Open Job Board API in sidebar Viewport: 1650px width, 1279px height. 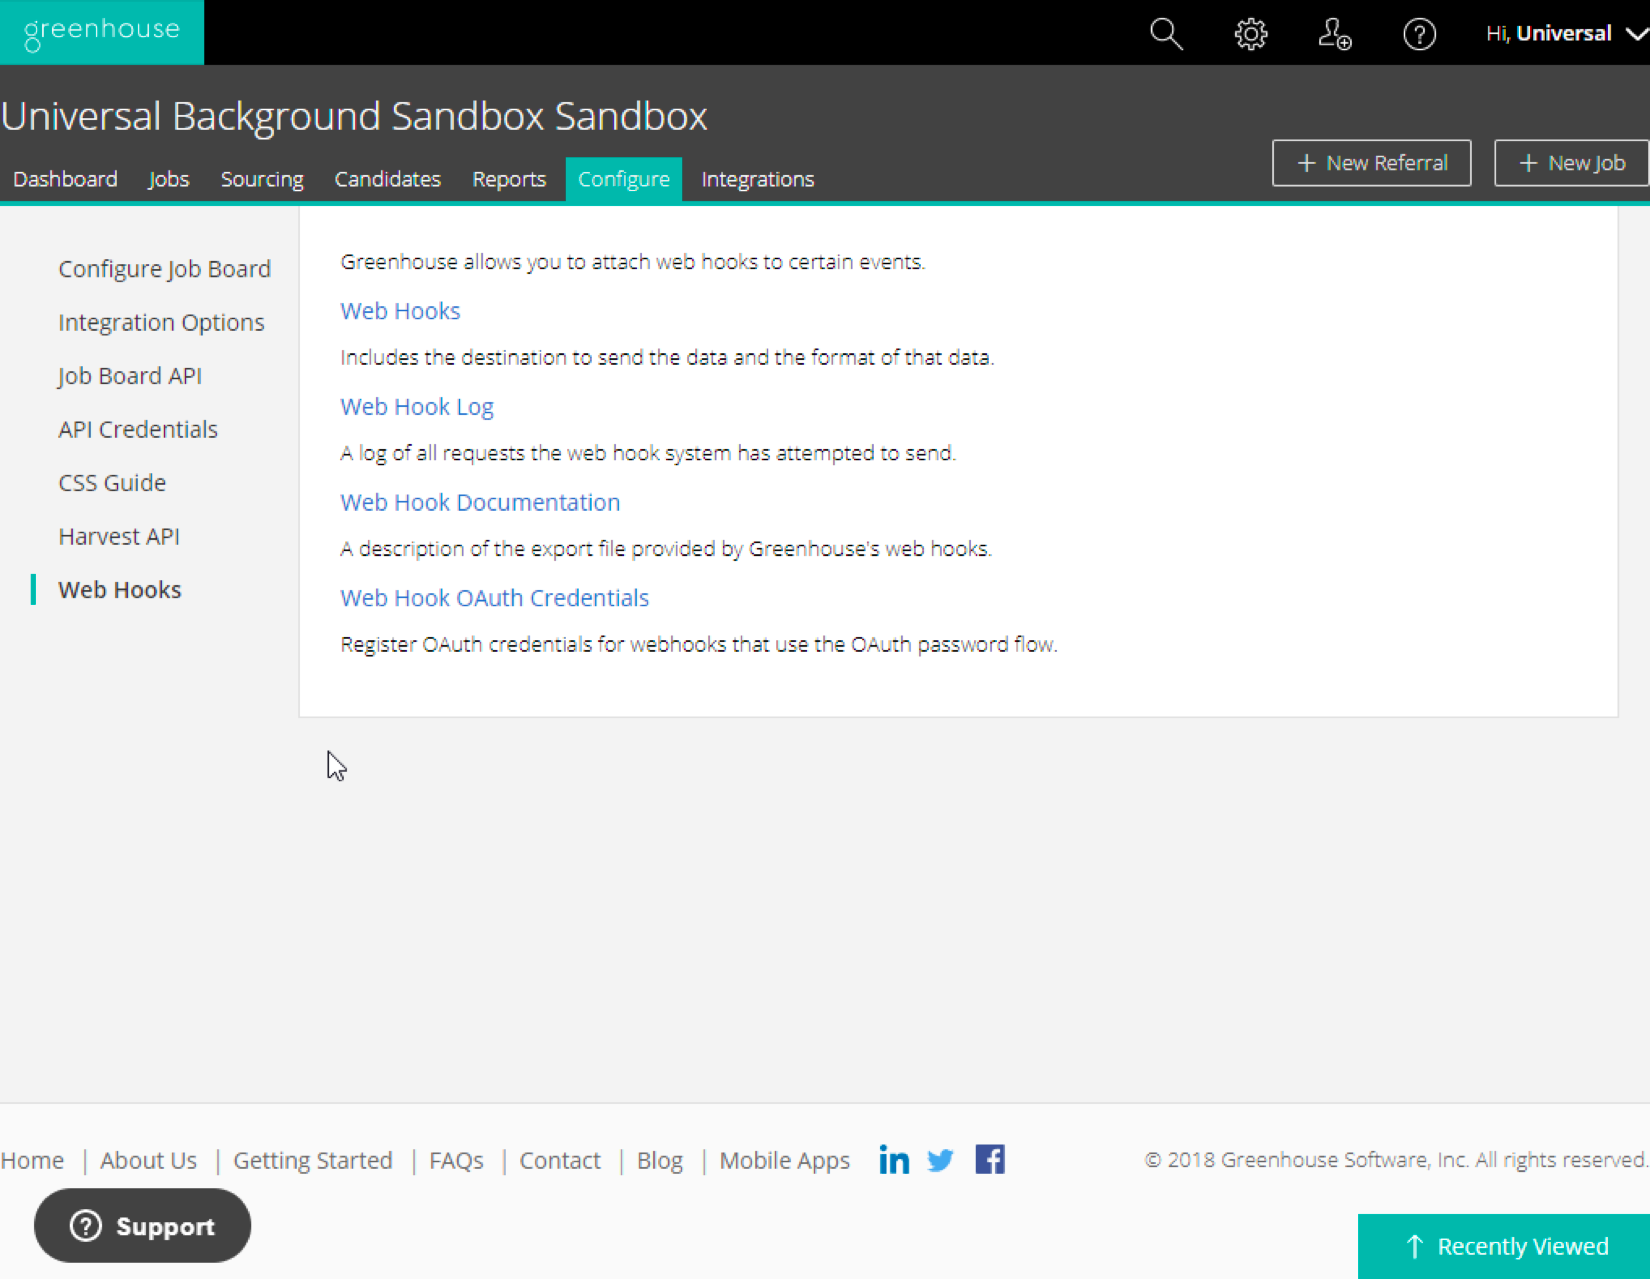pos(130,376)
